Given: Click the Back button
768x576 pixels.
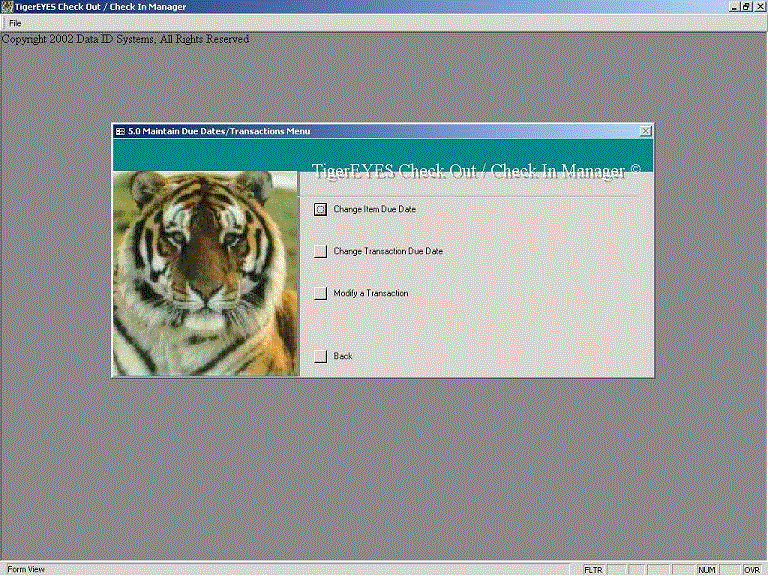Looking at the screenshot, I should [320, 356].
